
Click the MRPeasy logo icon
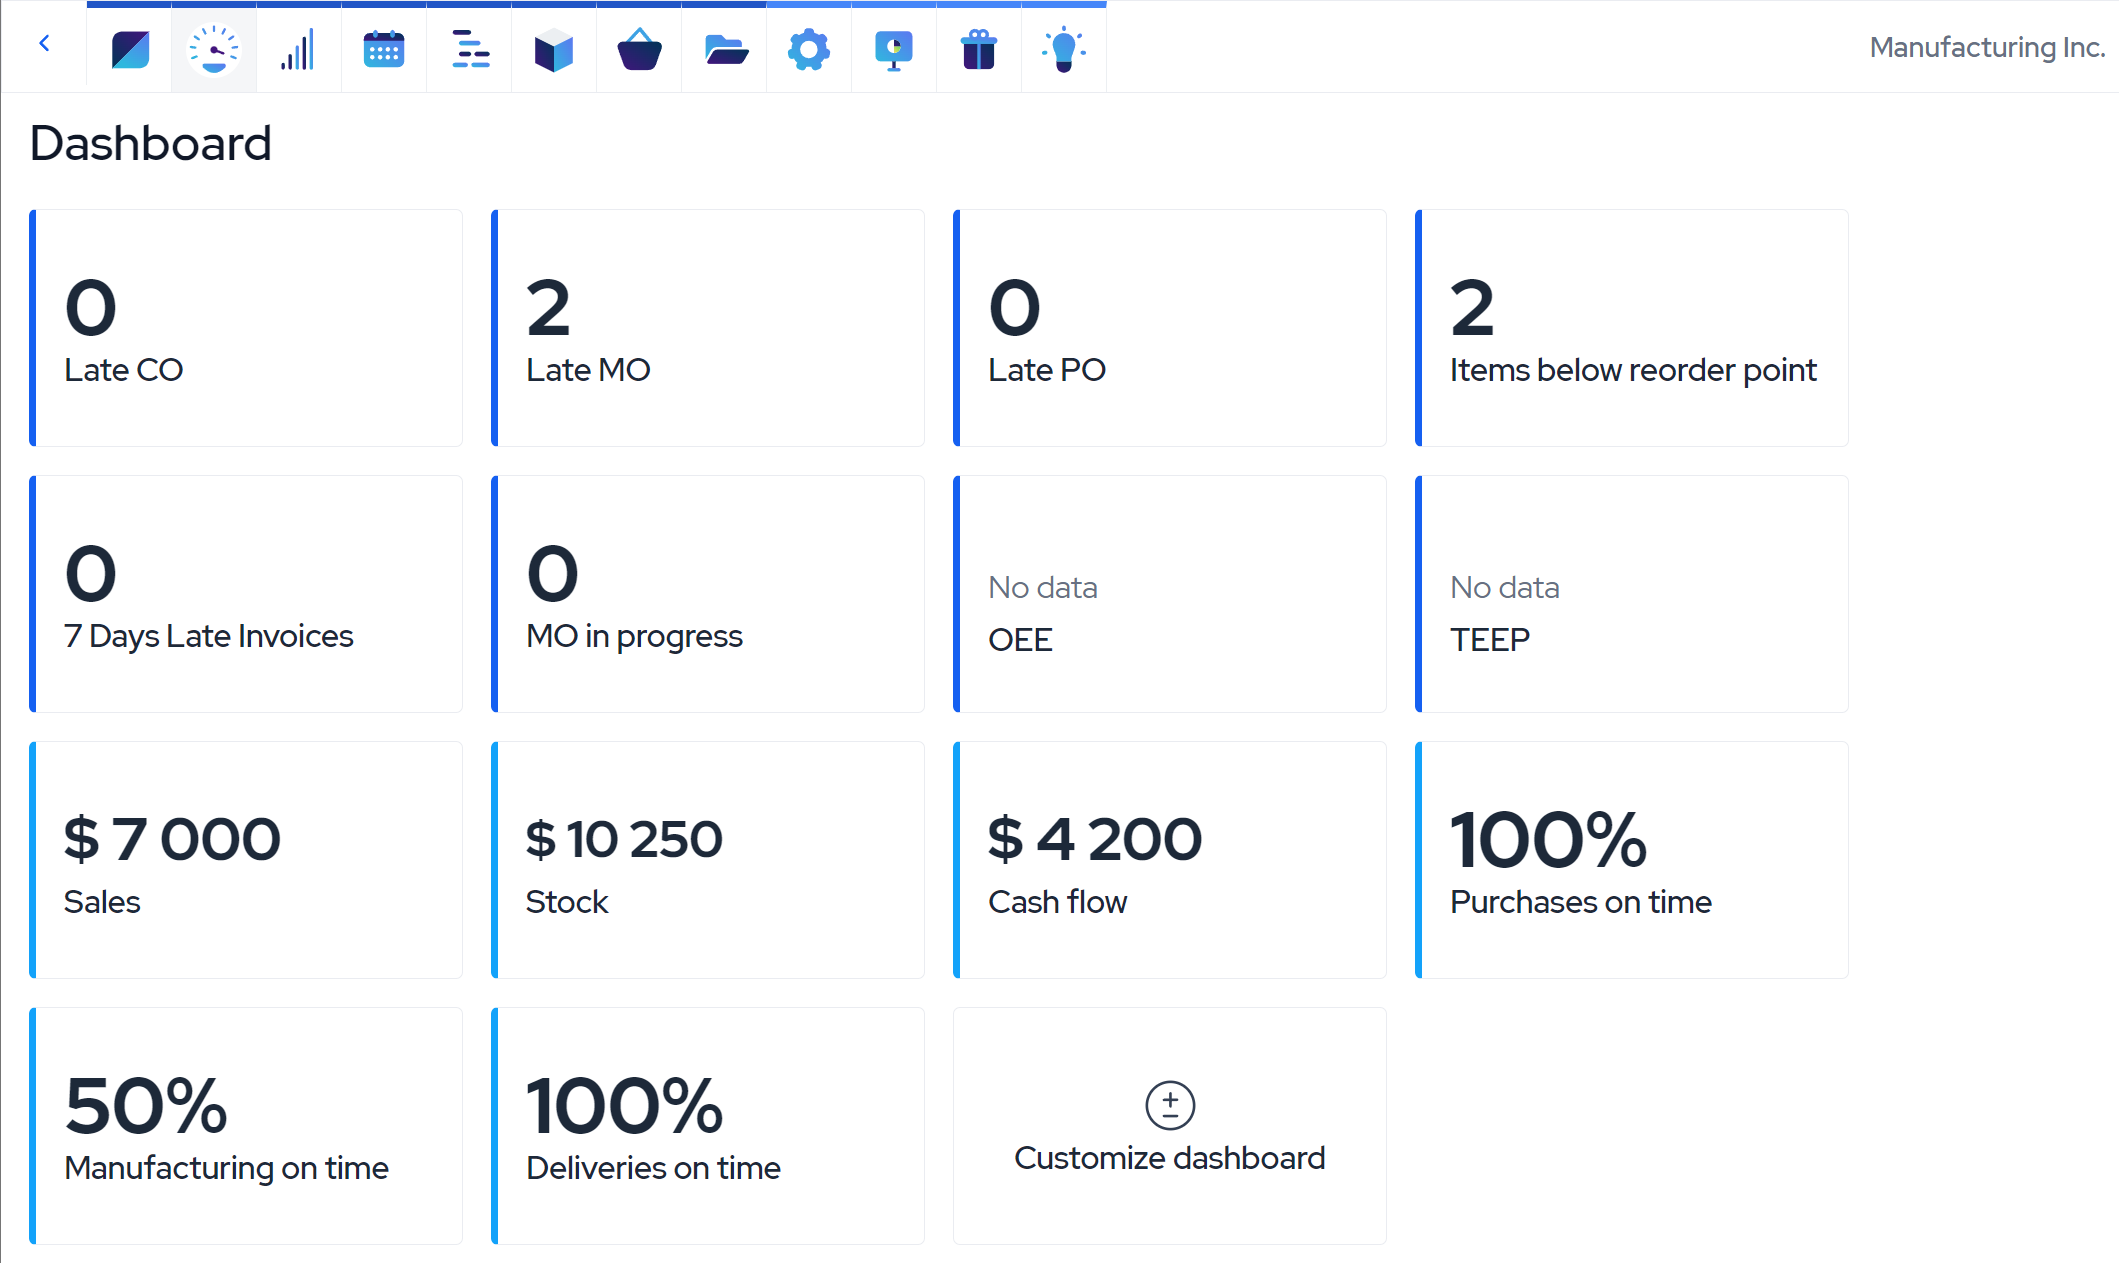[130, 49]
